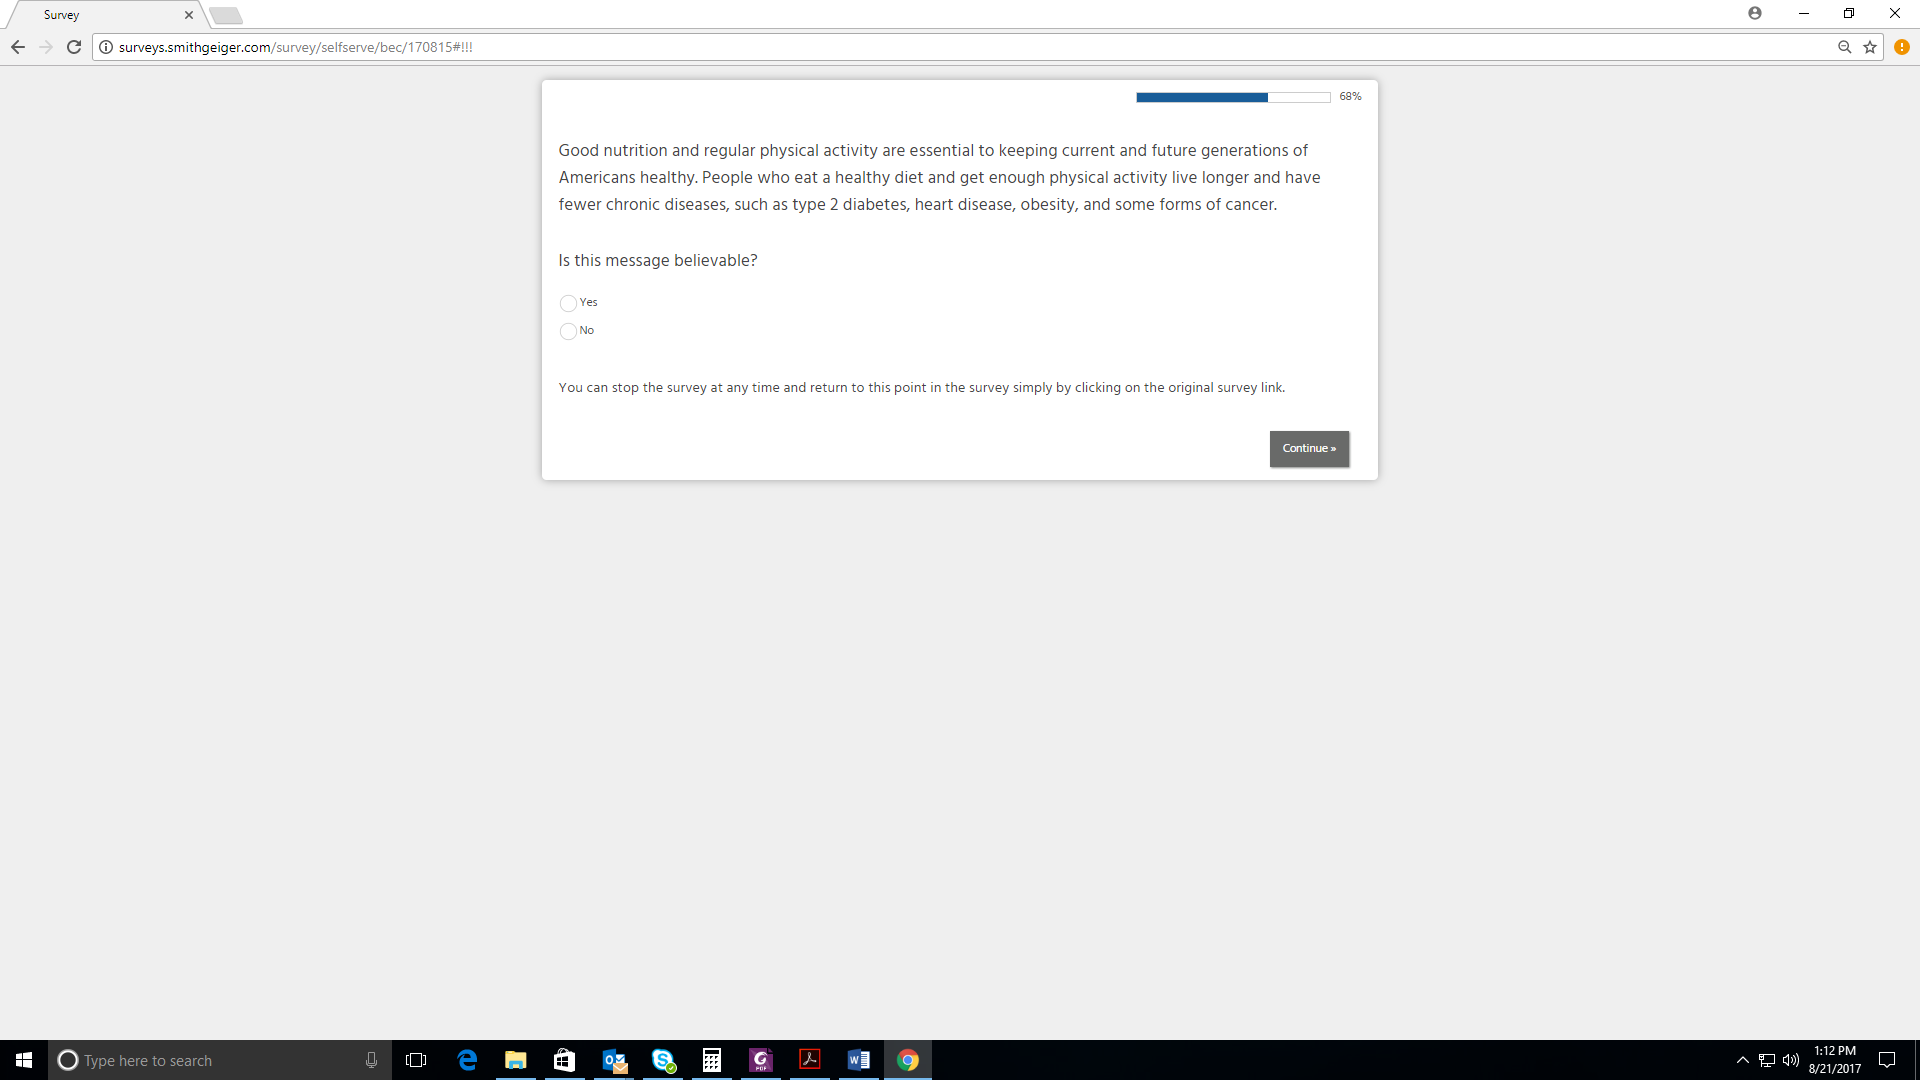Open the zoom magnifier icon in address bar
This screenshot has height=1080, width=1920.
1845,47
